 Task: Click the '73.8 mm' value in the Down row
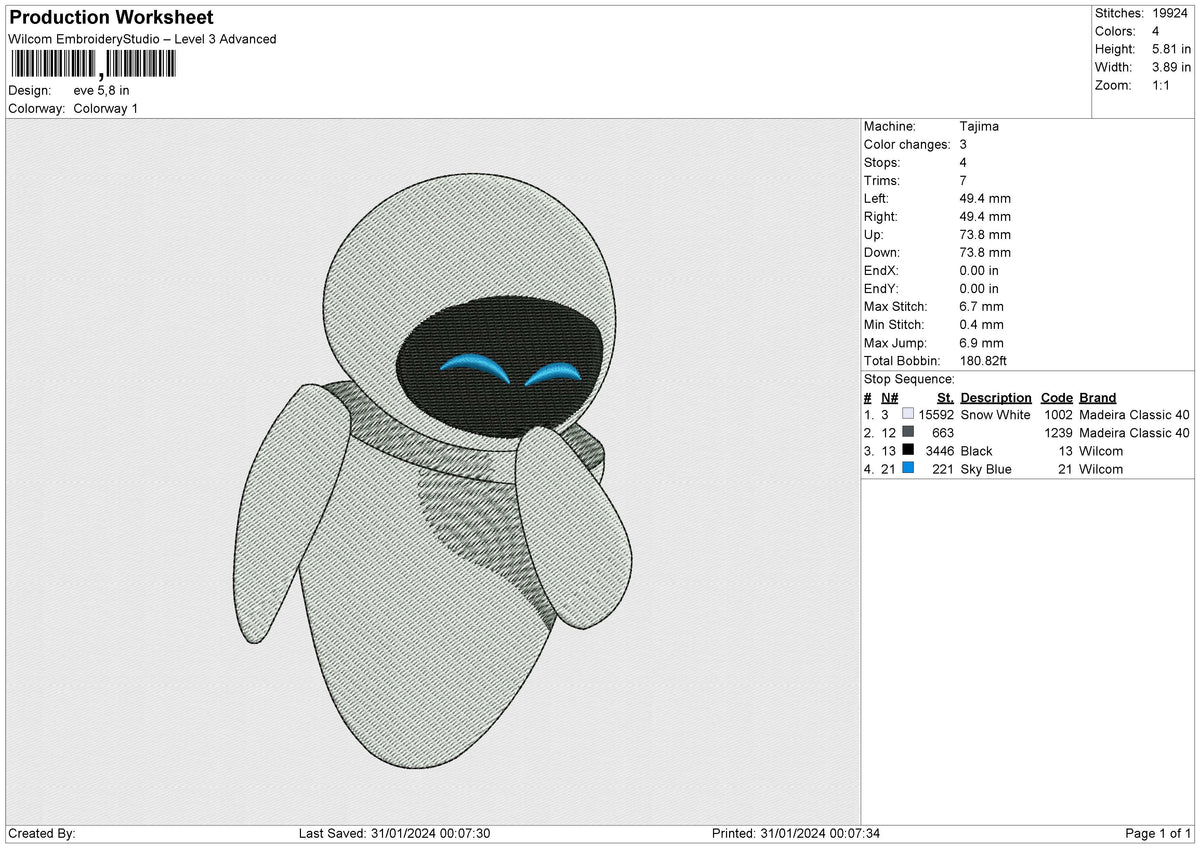[985, 252]
